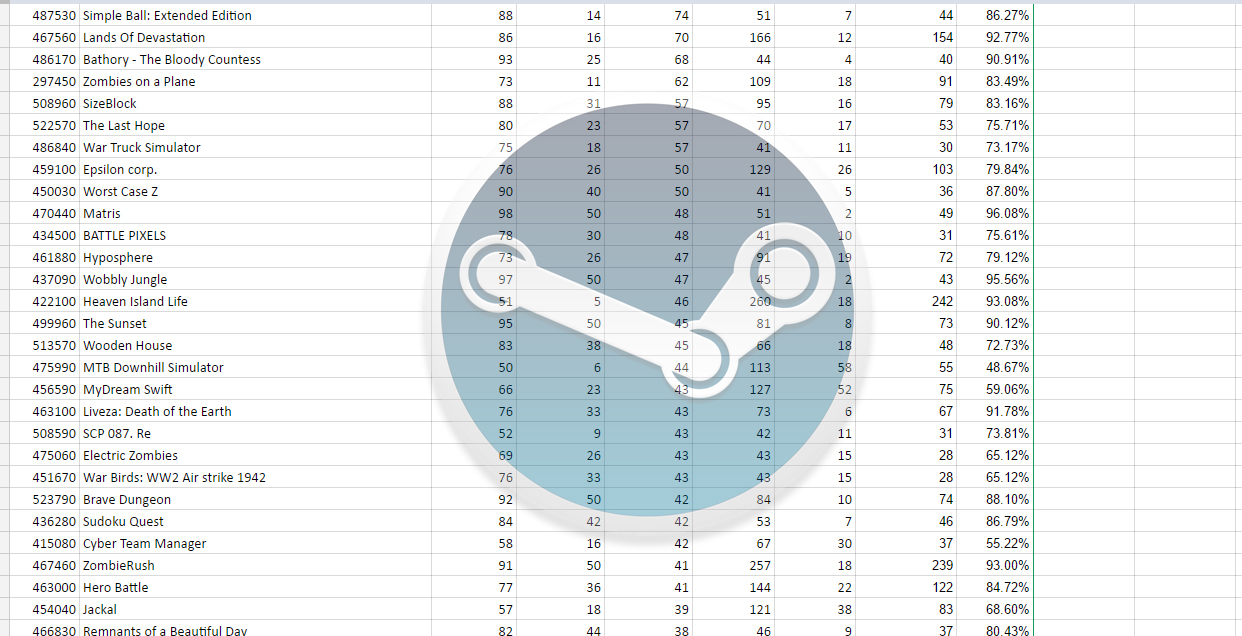Click the 'SCP 087. Re' cell

click(256, 434)
